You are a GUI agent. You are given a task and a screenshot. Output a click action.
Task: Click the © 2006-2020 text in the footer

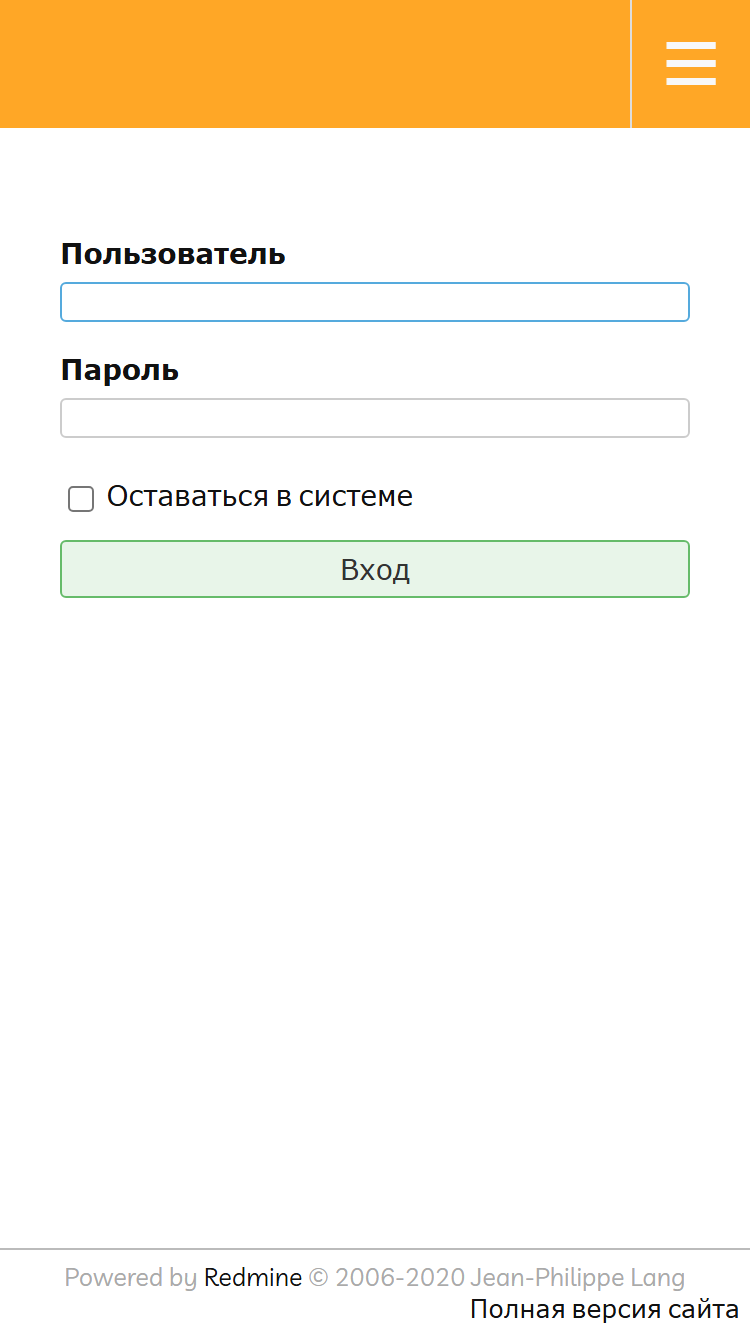[386, 1277]
